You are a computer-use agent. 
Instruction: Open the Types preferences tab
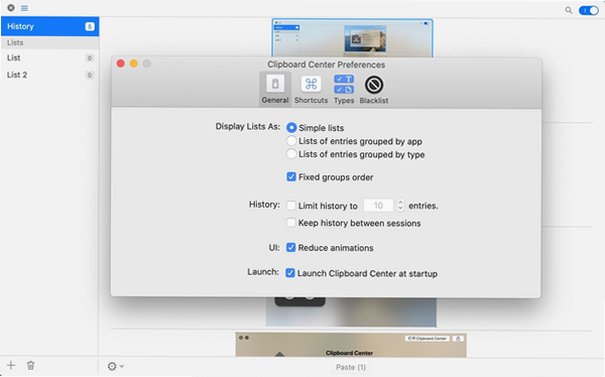343,89
